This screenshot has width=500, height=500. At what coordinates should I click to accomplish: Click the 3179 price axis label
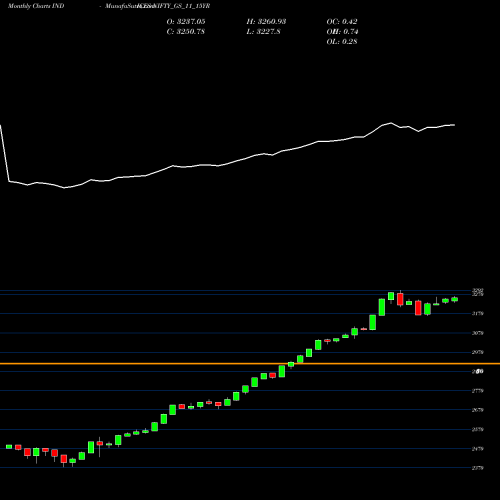[x=478, y=313]
